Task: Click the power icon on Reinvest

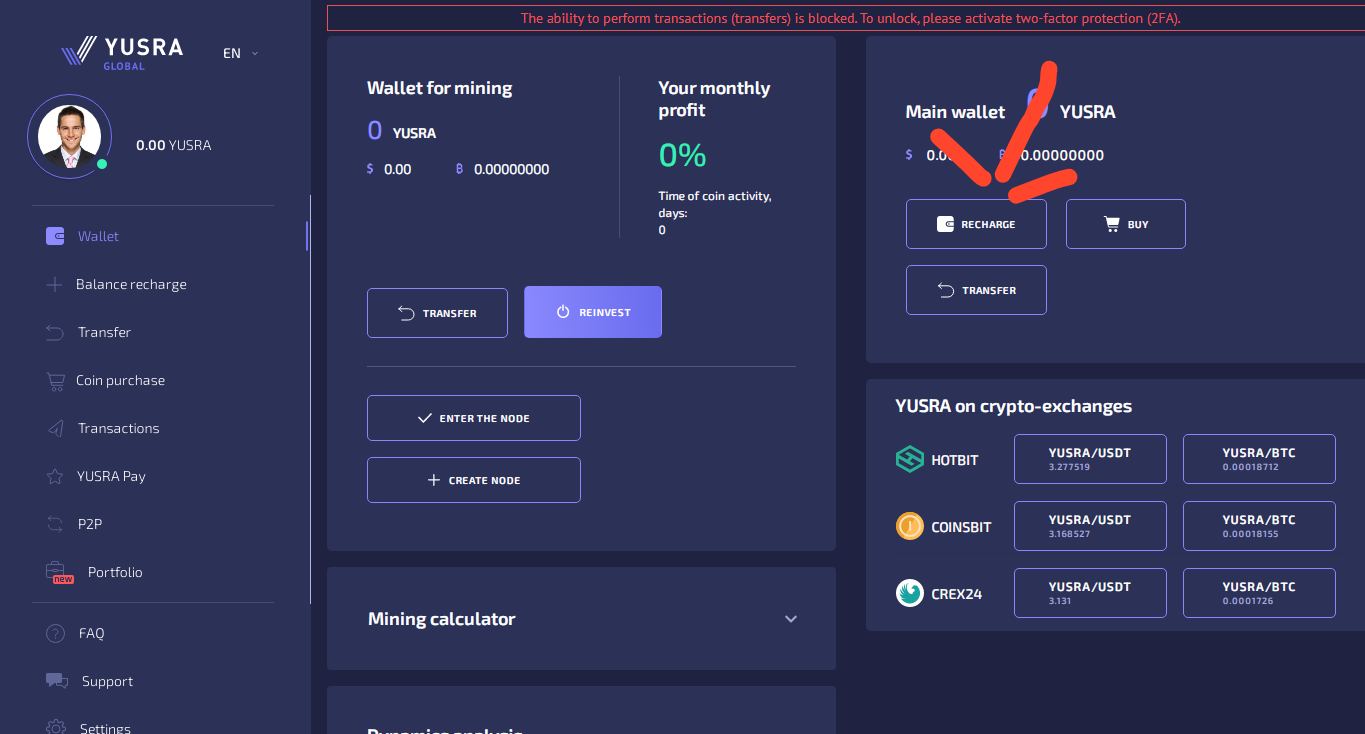Action: 563,312
